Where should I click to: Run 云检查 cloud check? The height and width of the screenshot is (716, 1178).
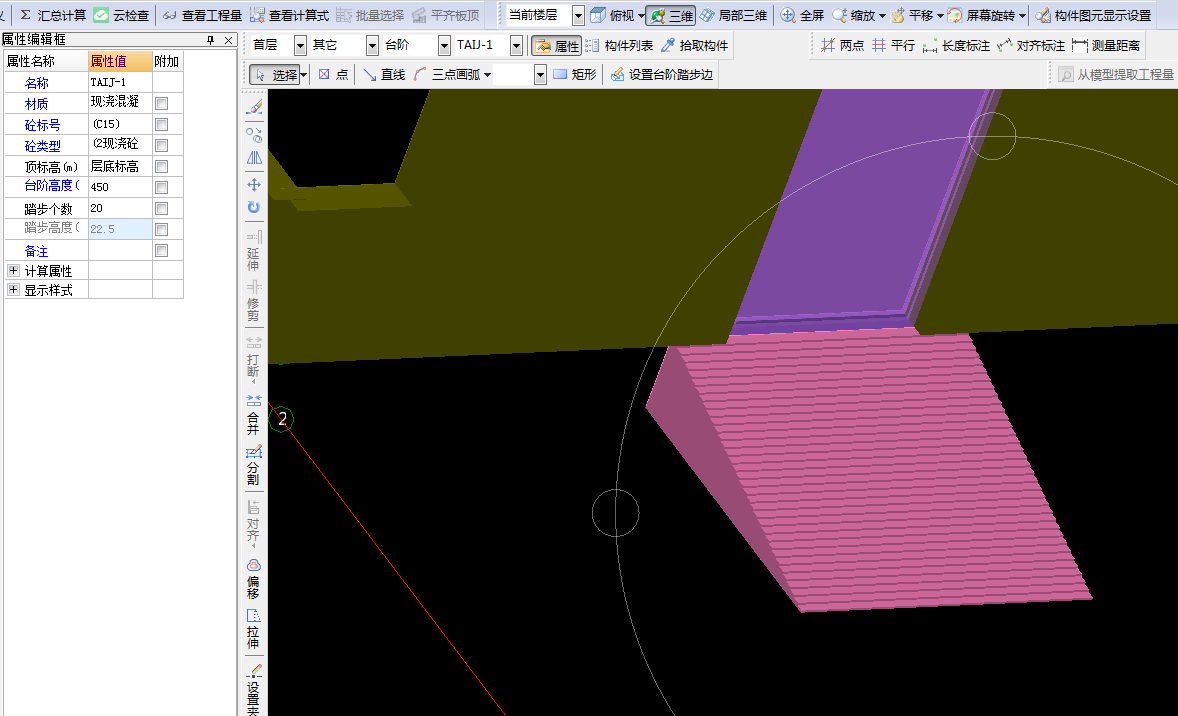click(x=121, y=15)
